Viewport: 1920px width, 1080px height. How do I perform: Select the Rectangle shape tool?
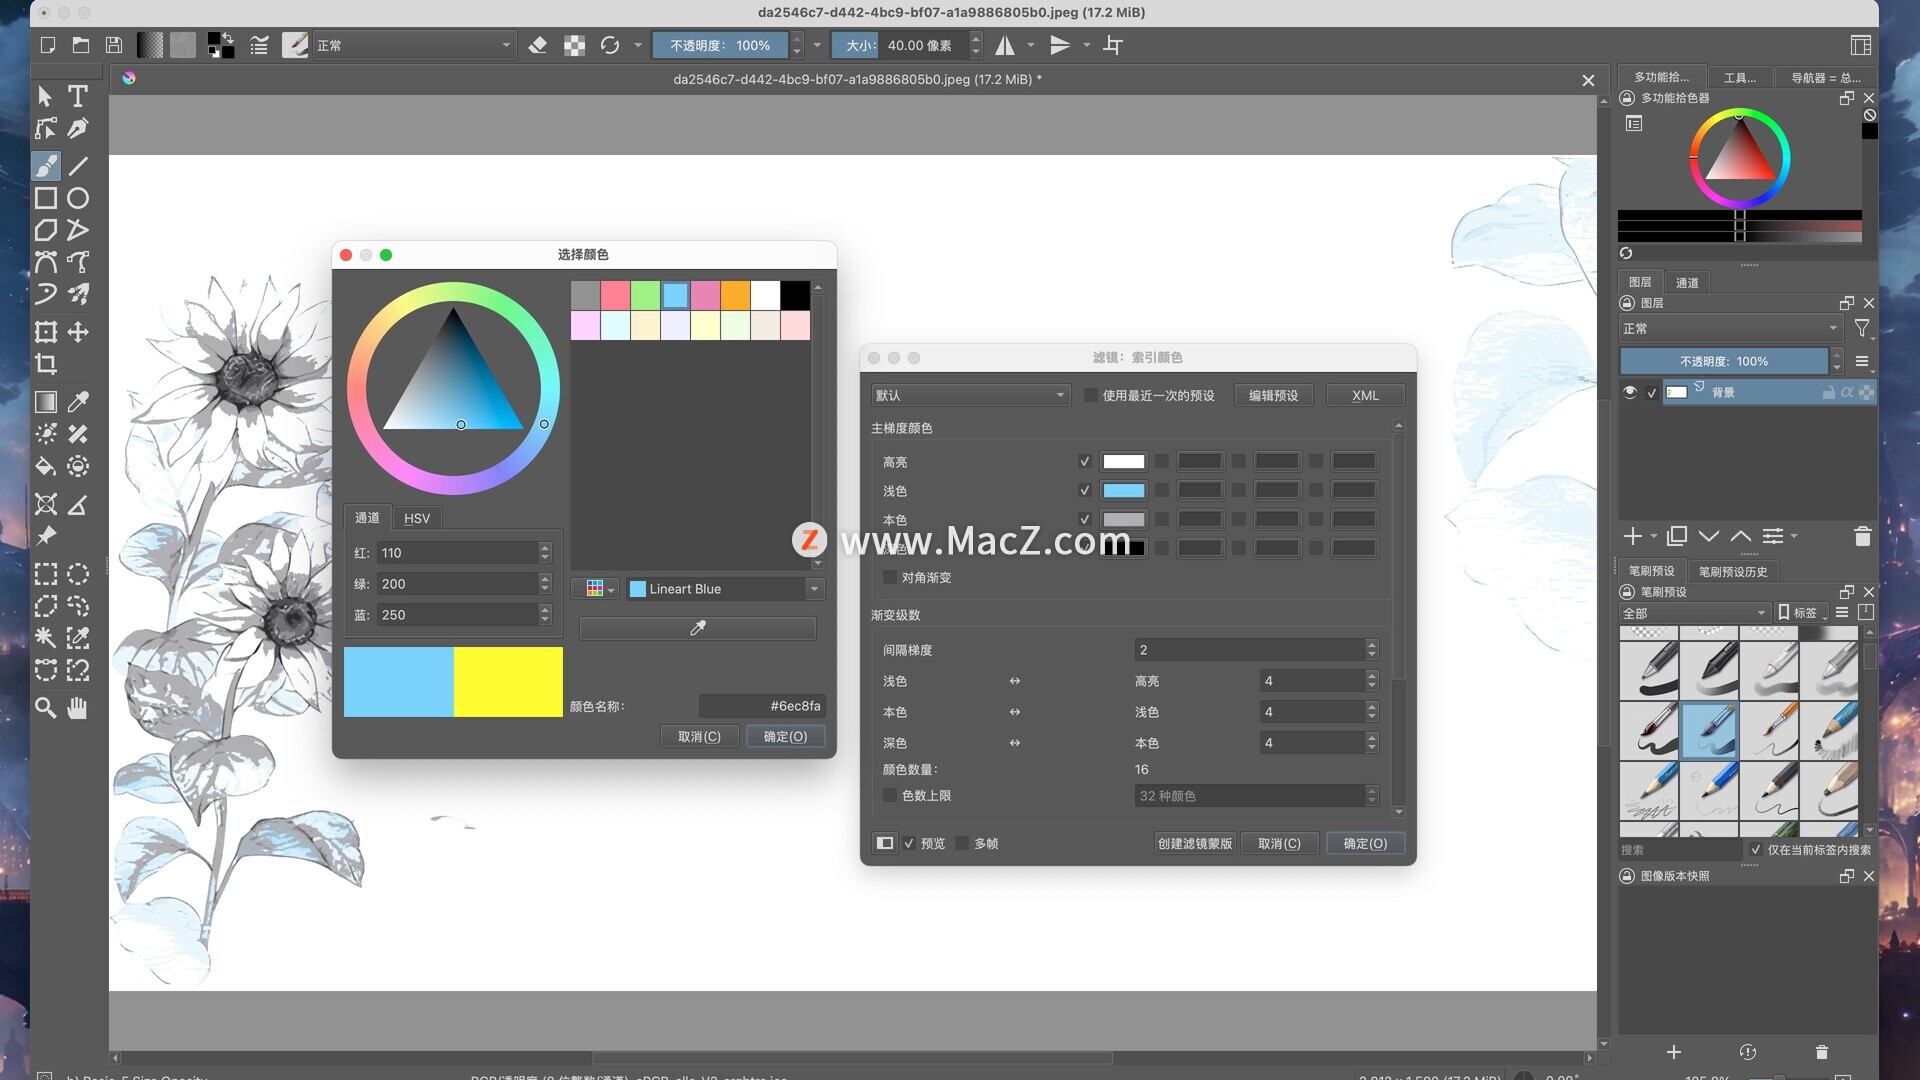point(46,198)
